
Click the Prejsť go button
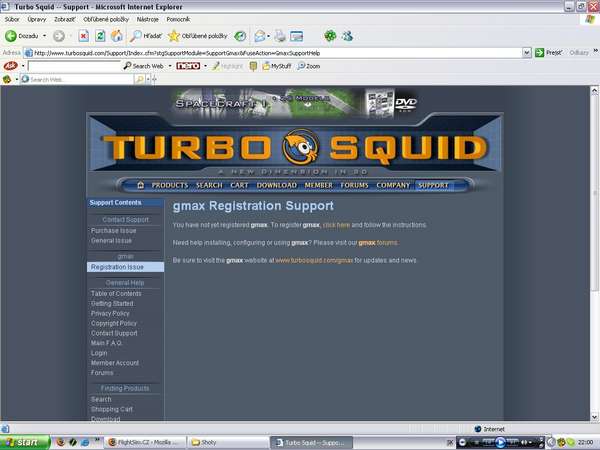coord(549,53)
